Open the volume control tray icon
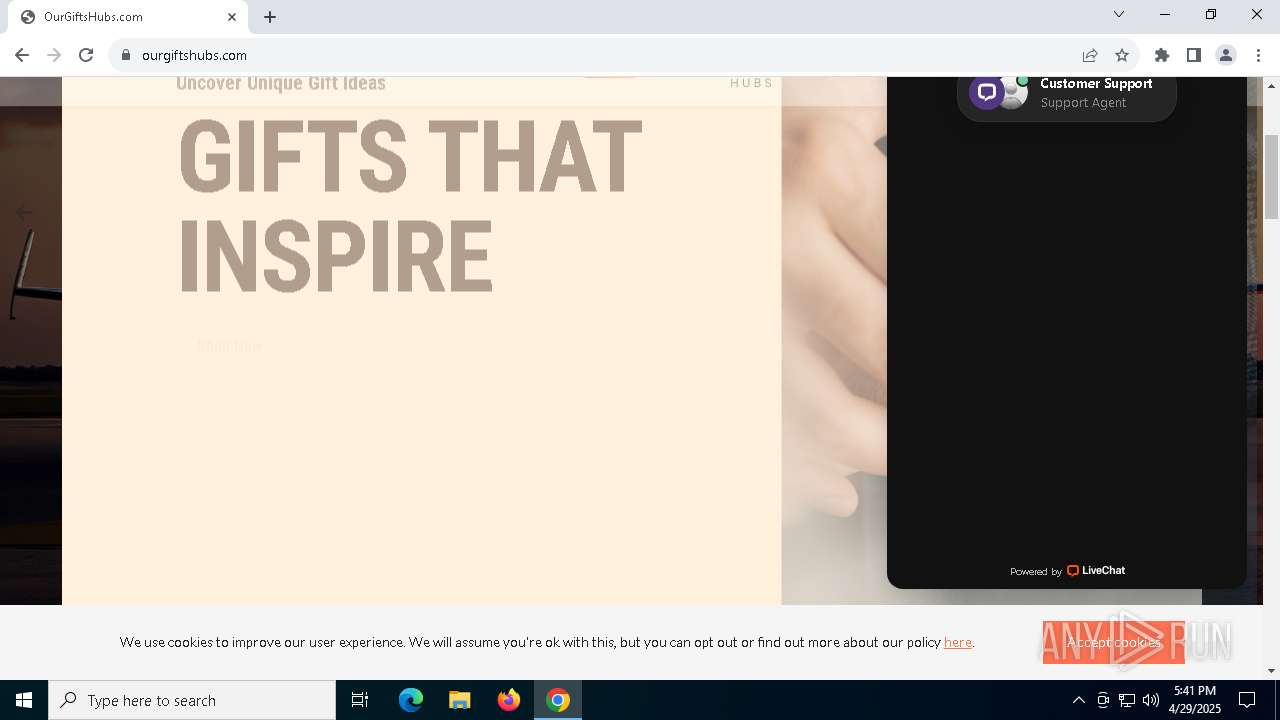This screenshot has height=720, width=1280. click(x=1151, y=700)
